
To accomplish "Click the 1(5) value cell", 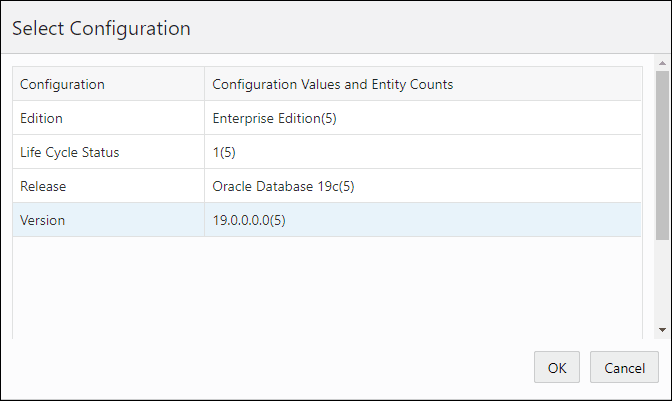I will (224, 152).
